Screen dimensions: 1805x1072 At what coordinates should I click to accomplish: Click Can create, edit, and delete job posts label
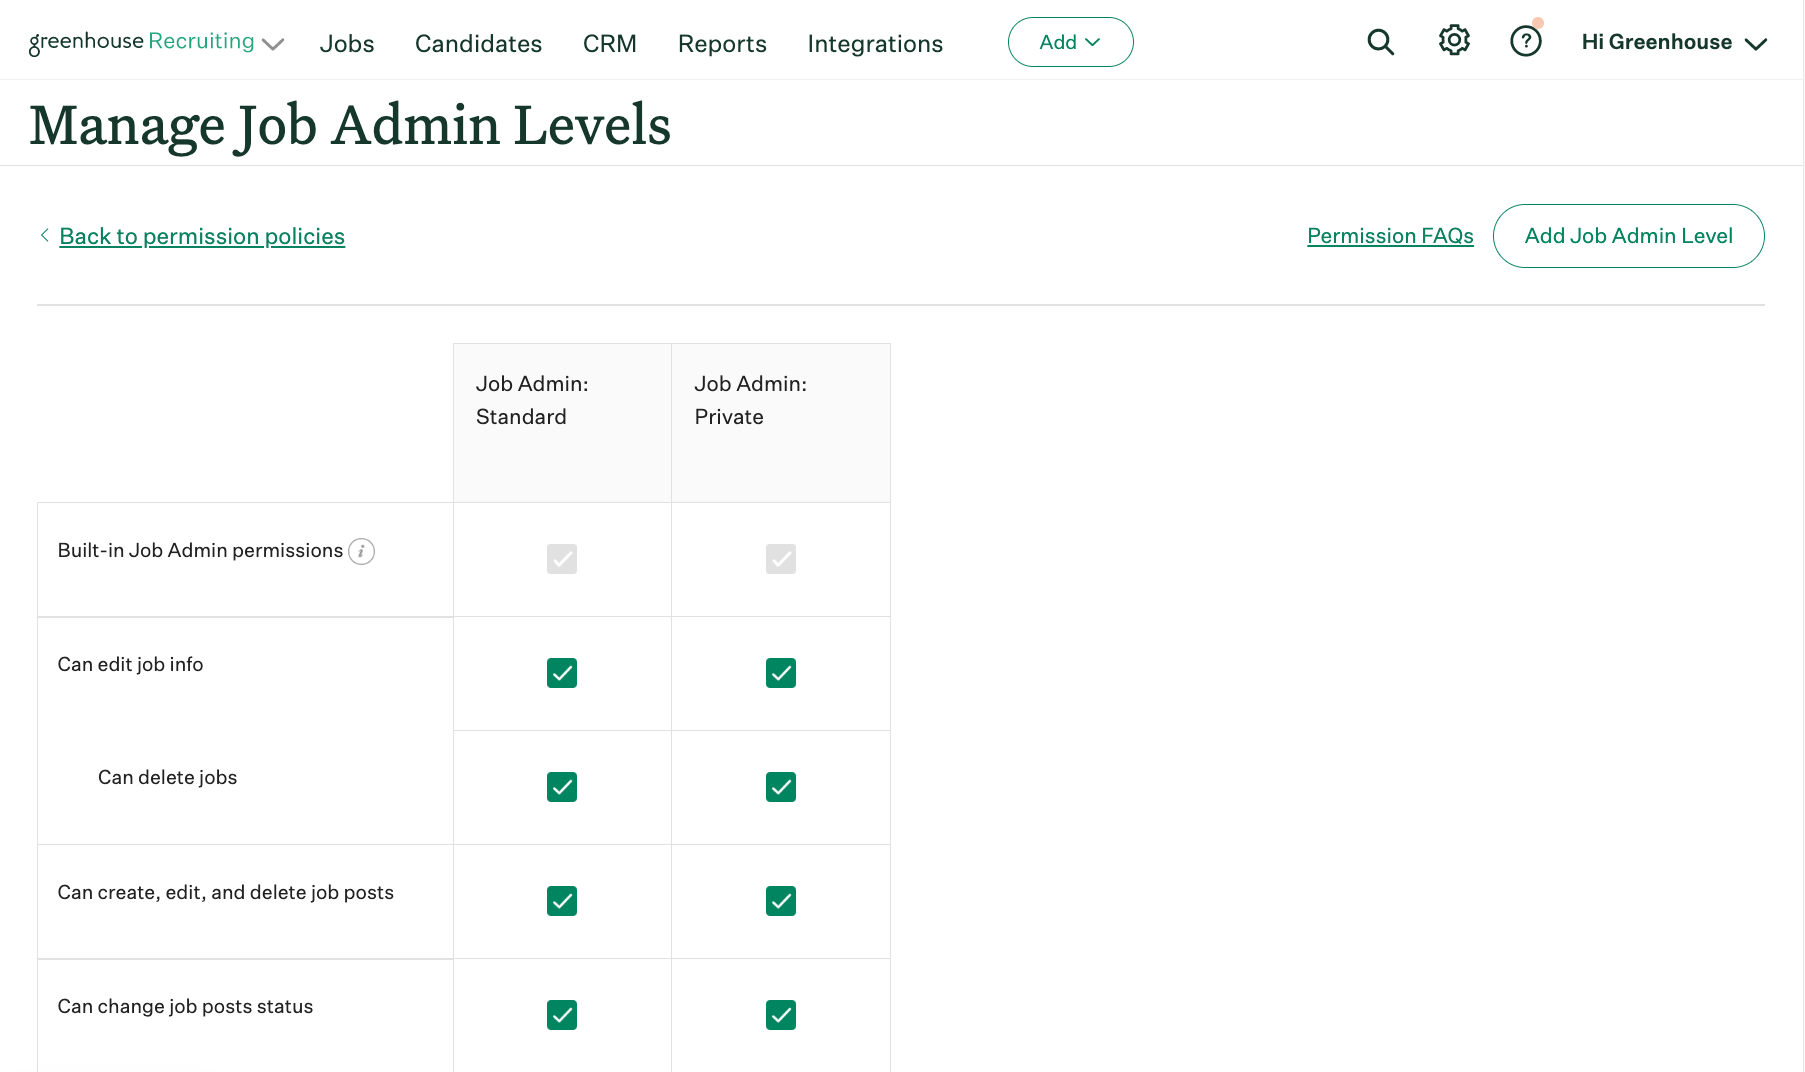tap(226, 893)
